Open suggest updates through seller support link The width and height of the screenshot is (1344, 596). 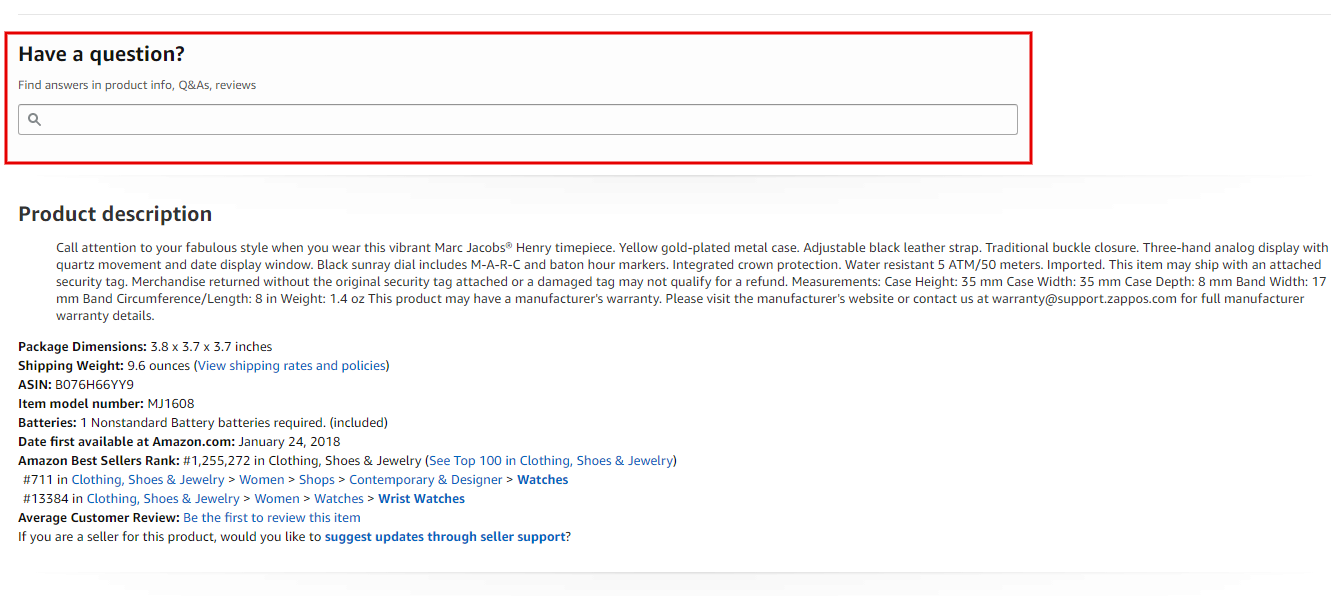coord(445,537)
